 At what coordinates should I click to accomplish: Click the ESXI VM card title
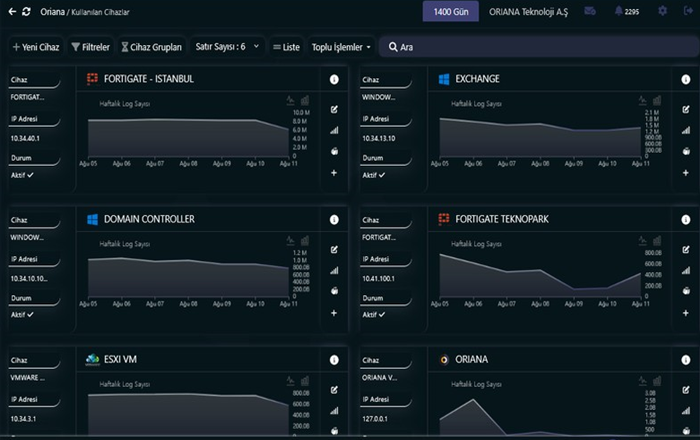click(120, 359)
